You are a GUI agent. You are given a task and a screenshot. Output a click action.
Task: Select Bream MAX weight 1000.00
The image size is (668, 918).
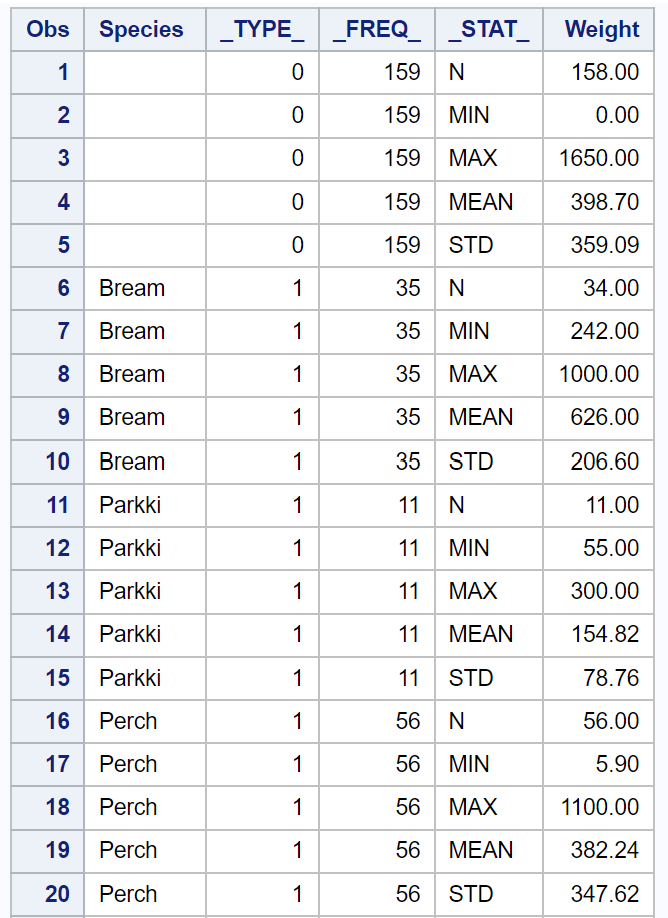[600, 374]
